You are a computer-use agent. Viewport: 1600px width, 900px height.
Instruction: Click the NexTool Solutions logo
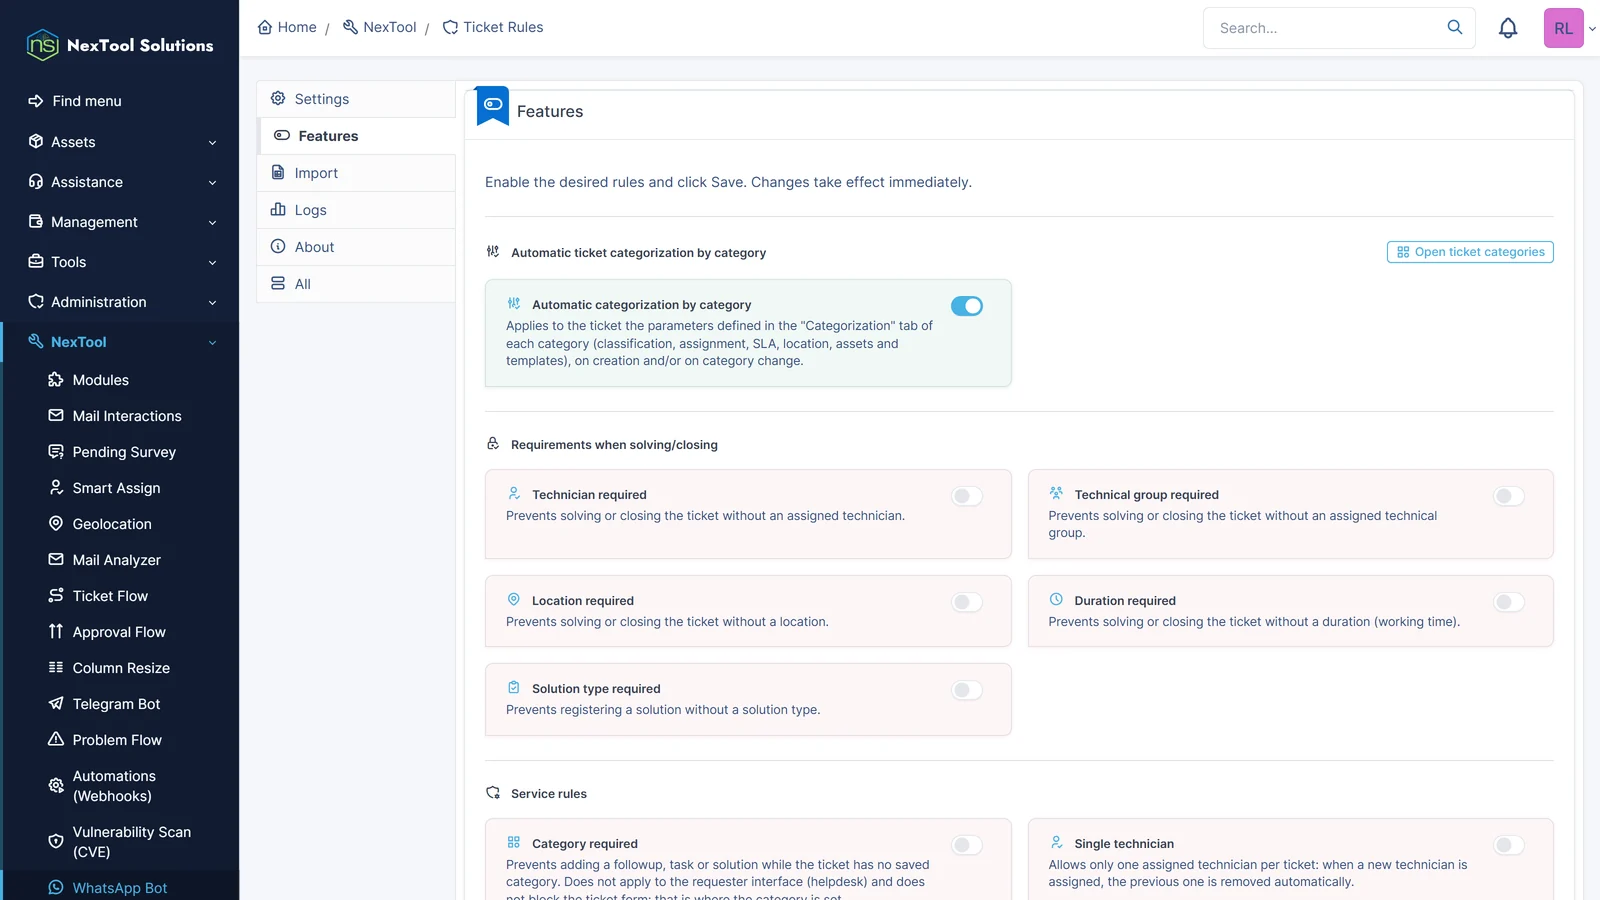[x=120, y=45]
